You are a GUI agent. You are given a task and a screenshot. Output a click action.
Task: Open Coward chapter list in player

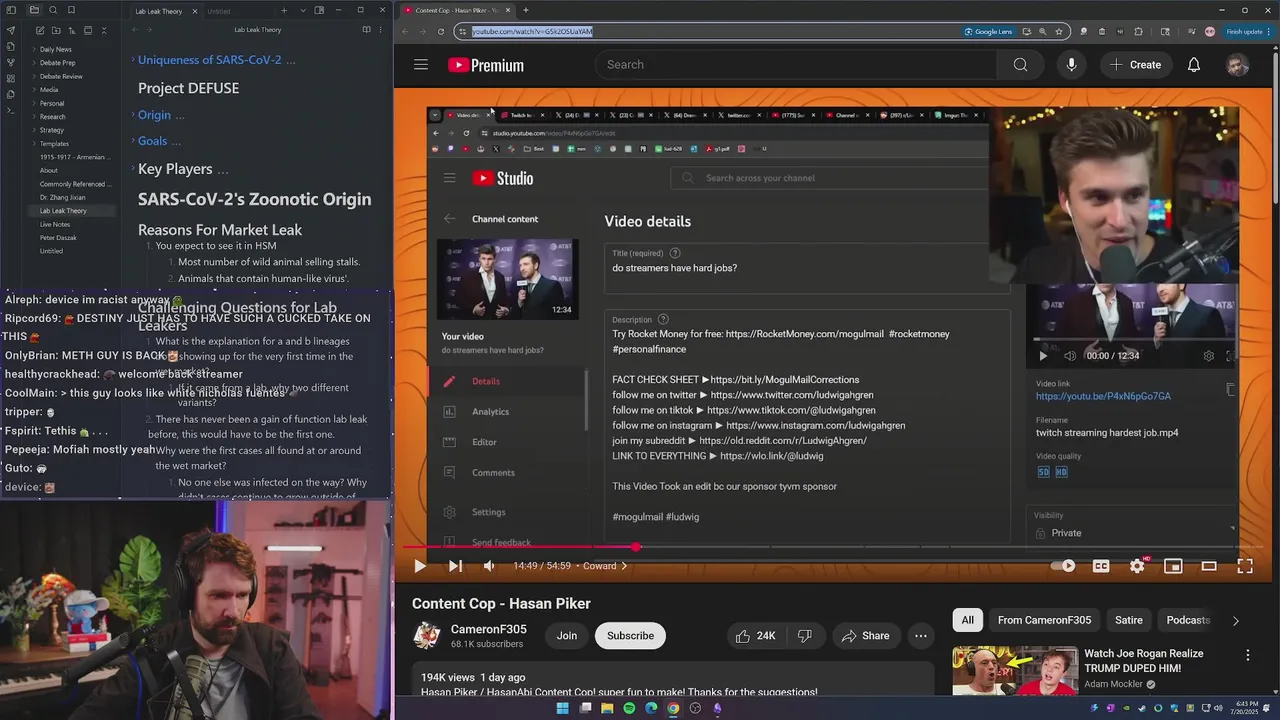pyautogui.click(x=605, y=566)
